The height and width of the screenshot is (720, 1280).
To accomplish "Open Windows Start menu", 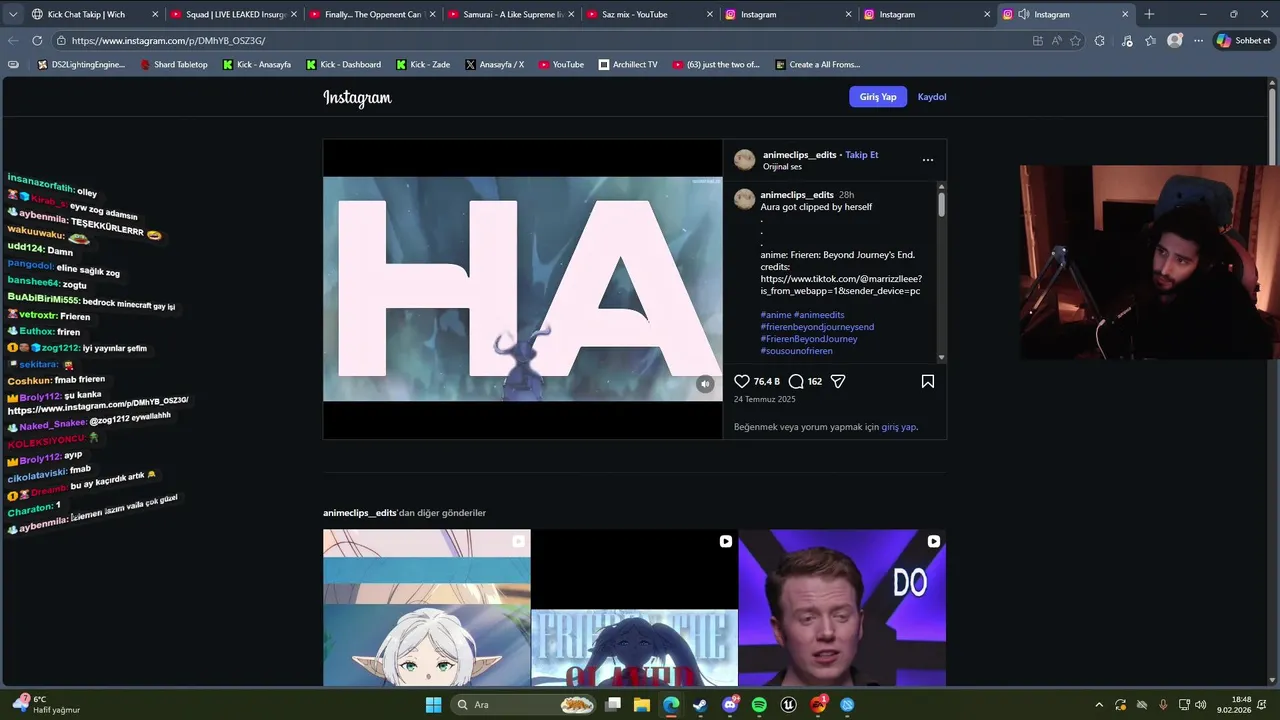I will 433,705.
